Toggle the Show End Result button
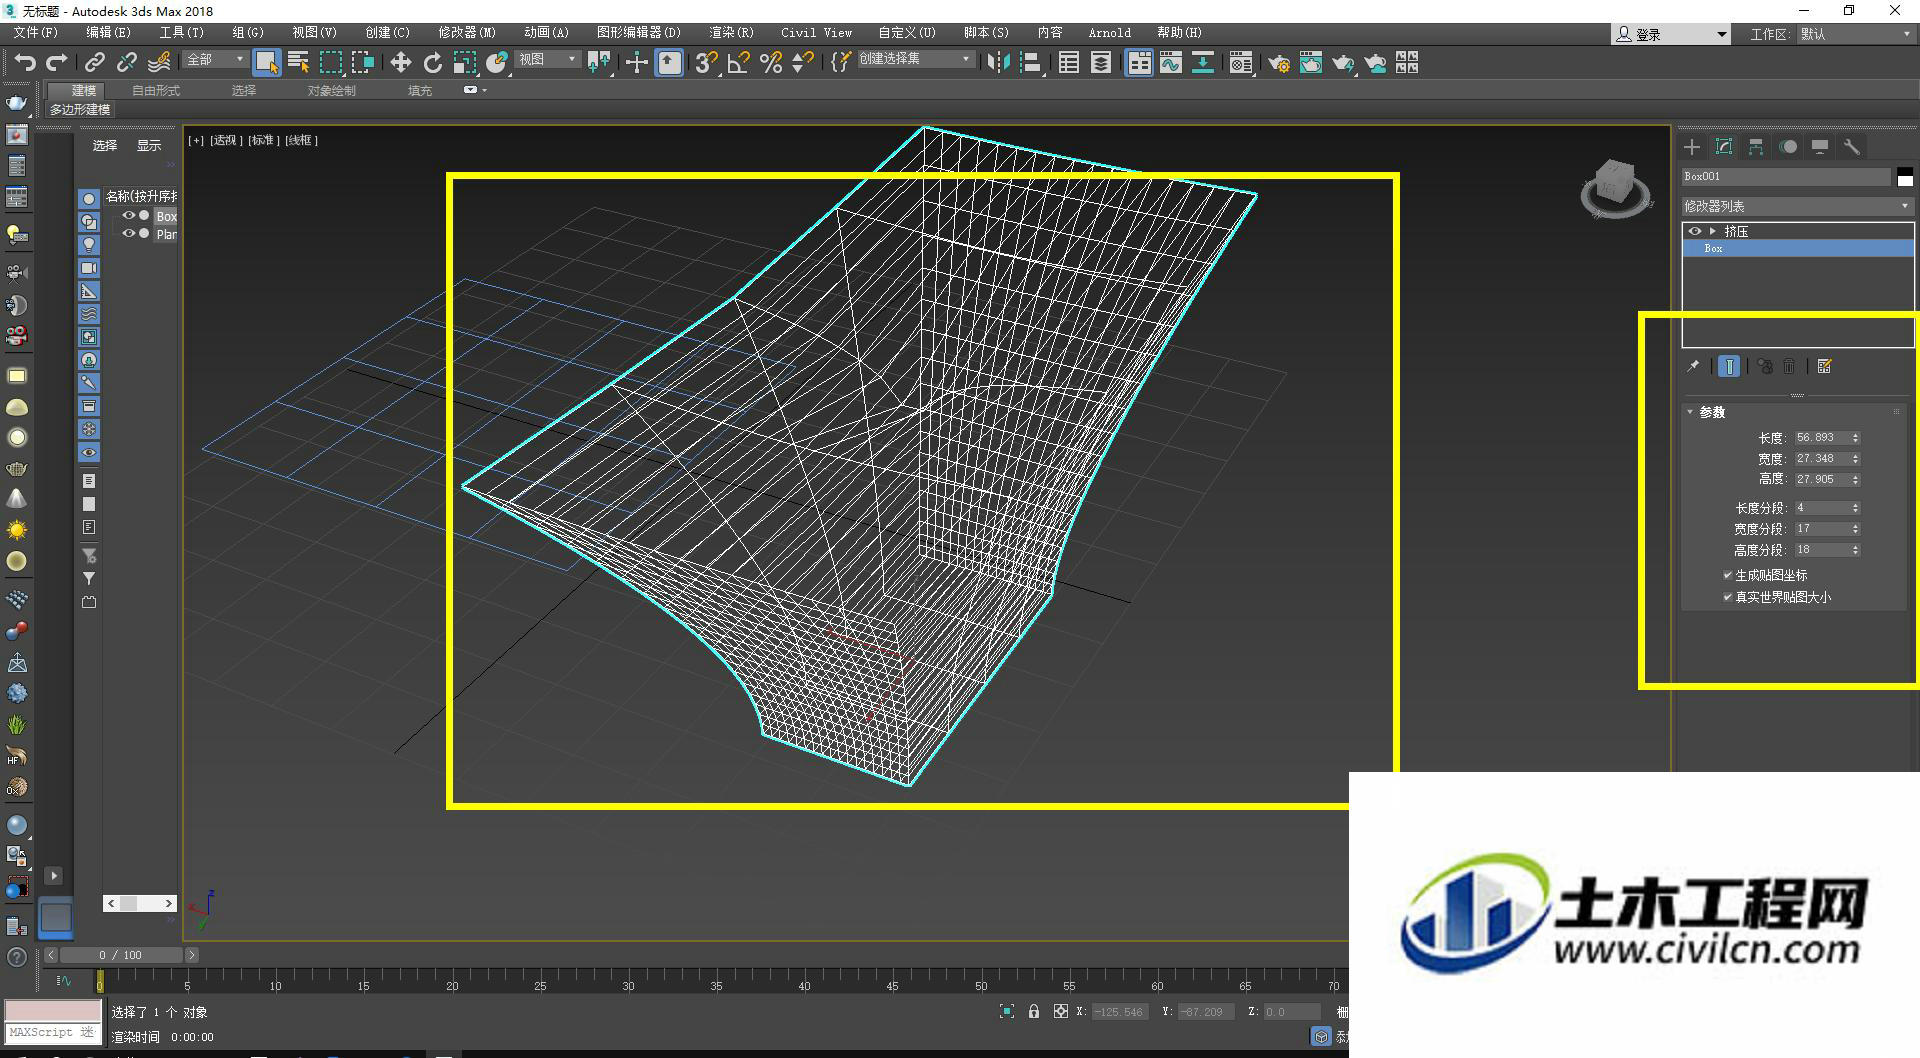This screenshot has width=1920, height=1058. point(1729,366)
